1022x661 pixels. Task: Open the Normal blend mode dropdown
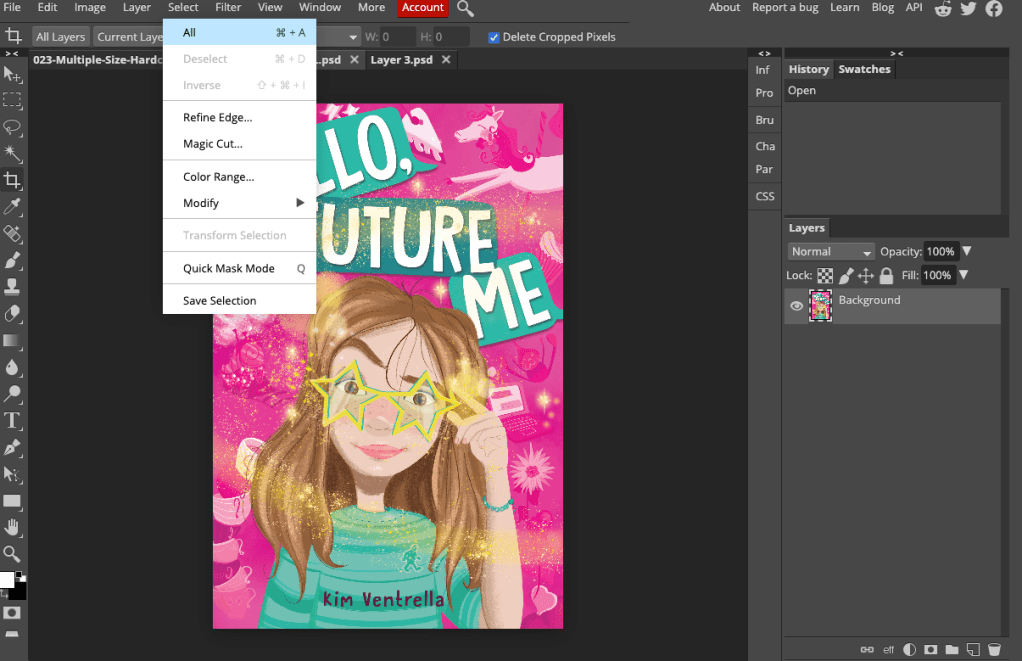tap(831, 252)
